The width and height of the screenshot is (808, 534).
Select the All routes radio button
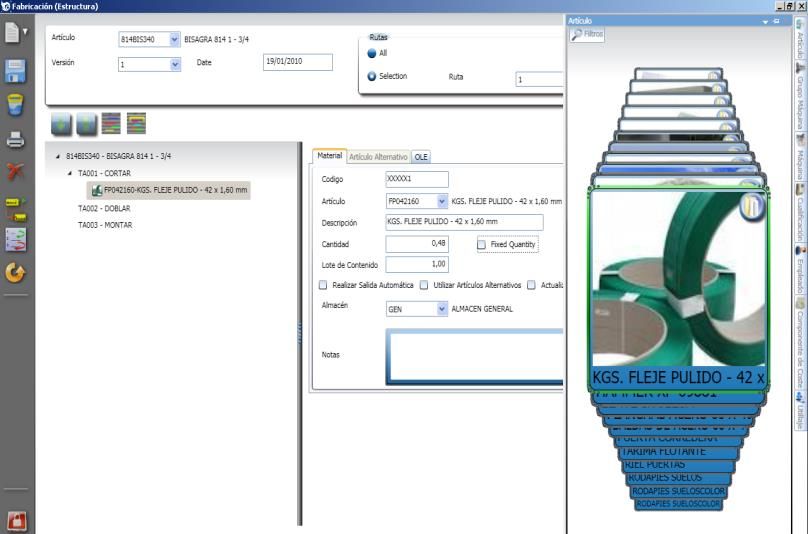[x=373, y=53]
